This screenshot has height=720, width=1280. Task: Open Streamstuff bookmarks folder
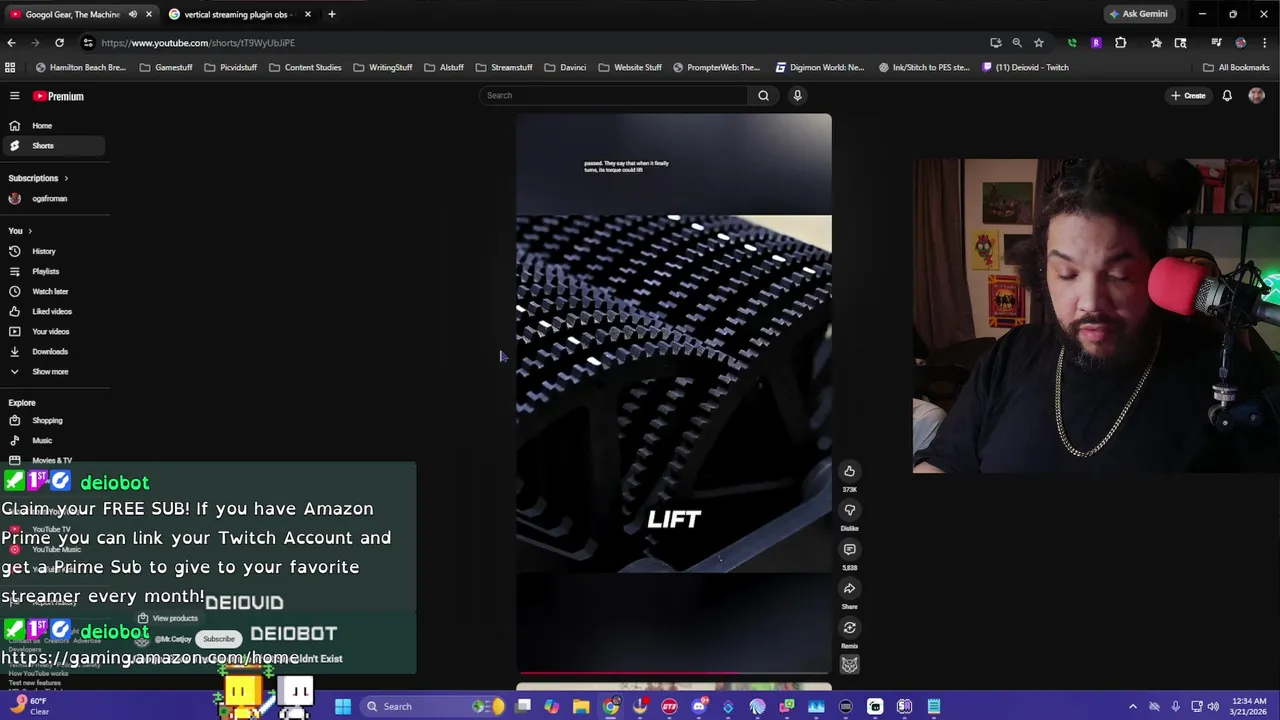pyautogui.click(x=504, y=68)
